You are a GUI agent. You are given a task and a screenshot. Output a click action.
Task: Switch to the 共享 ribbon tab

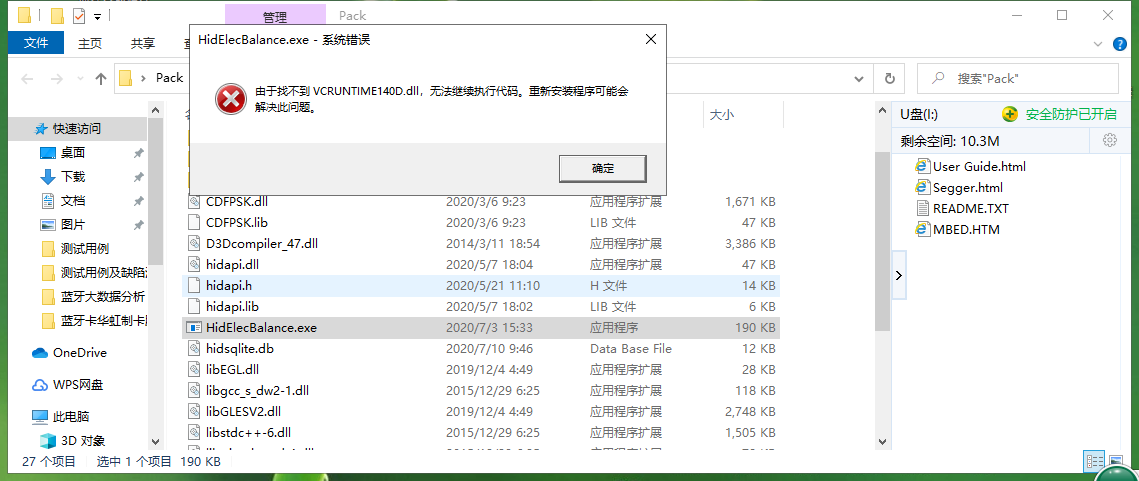[142, 43]
